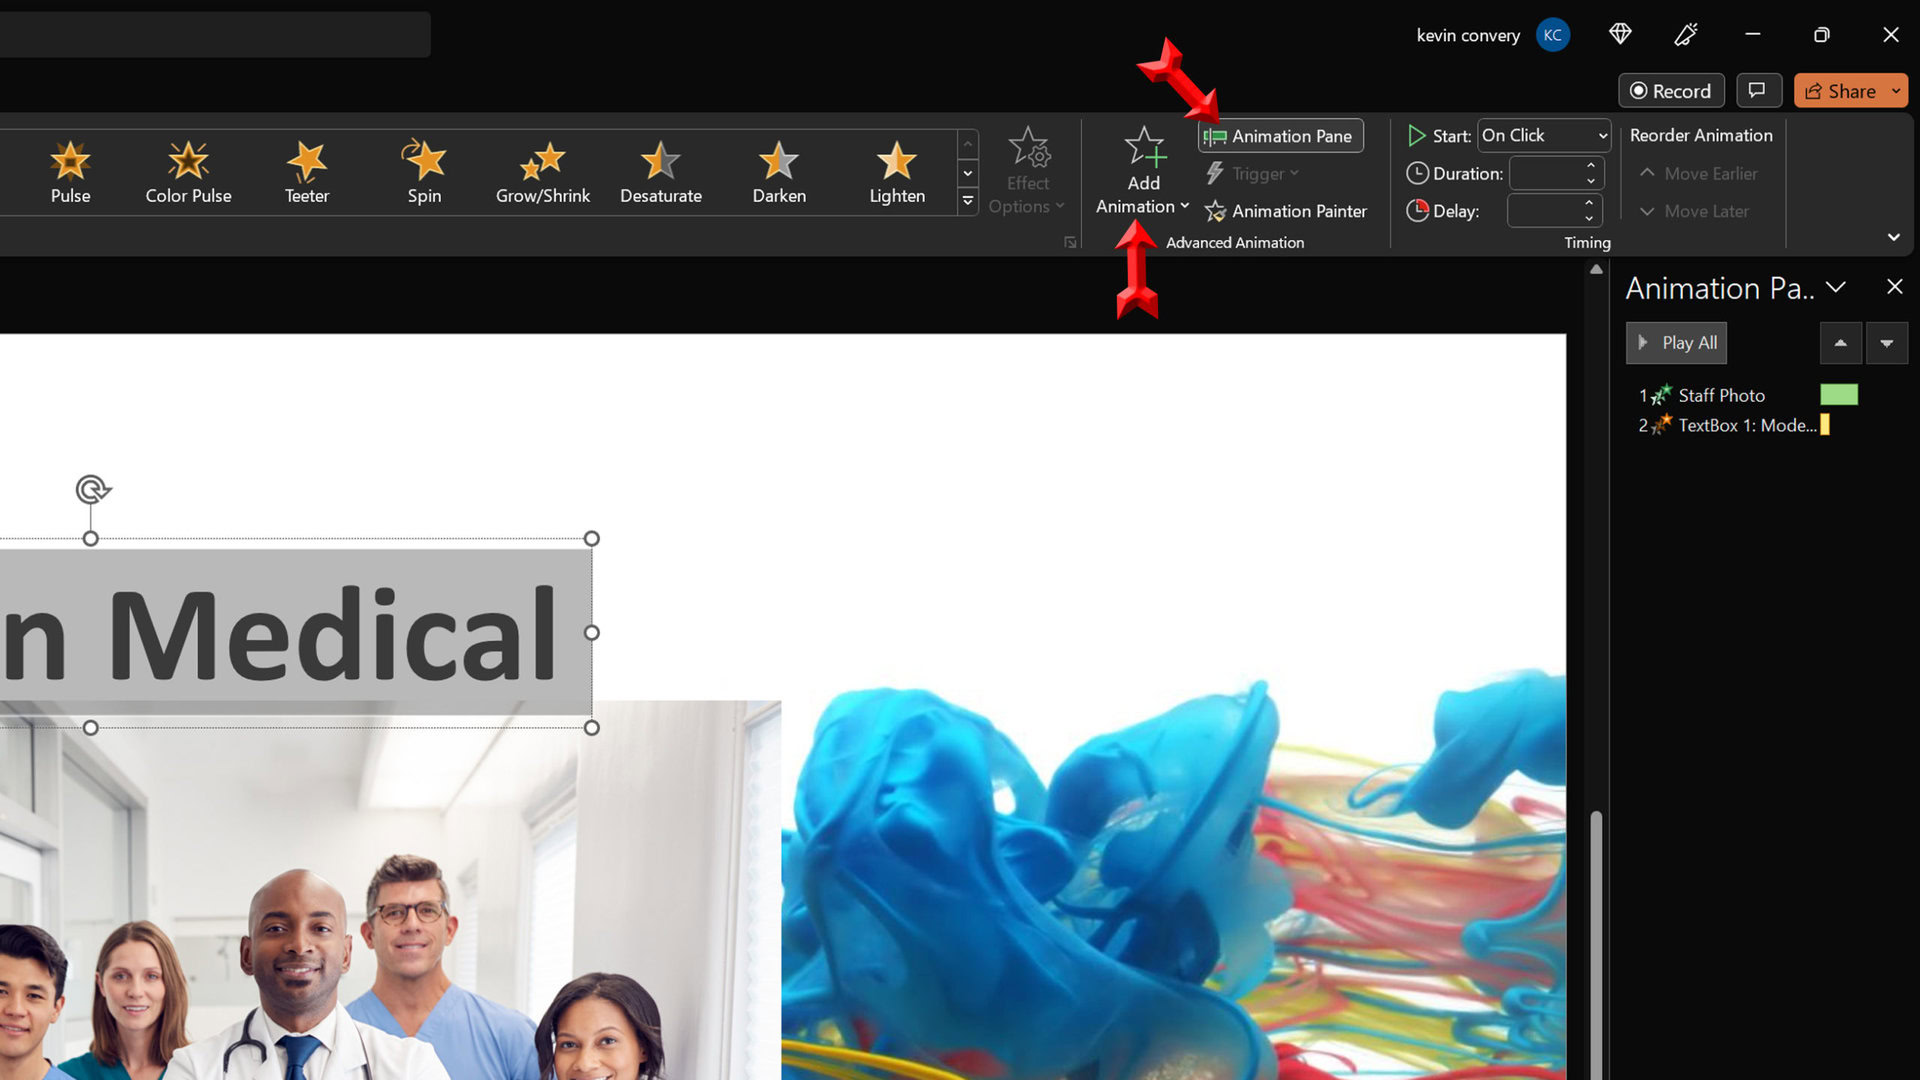Click the Animation Painter tool

coord(1286,211)
